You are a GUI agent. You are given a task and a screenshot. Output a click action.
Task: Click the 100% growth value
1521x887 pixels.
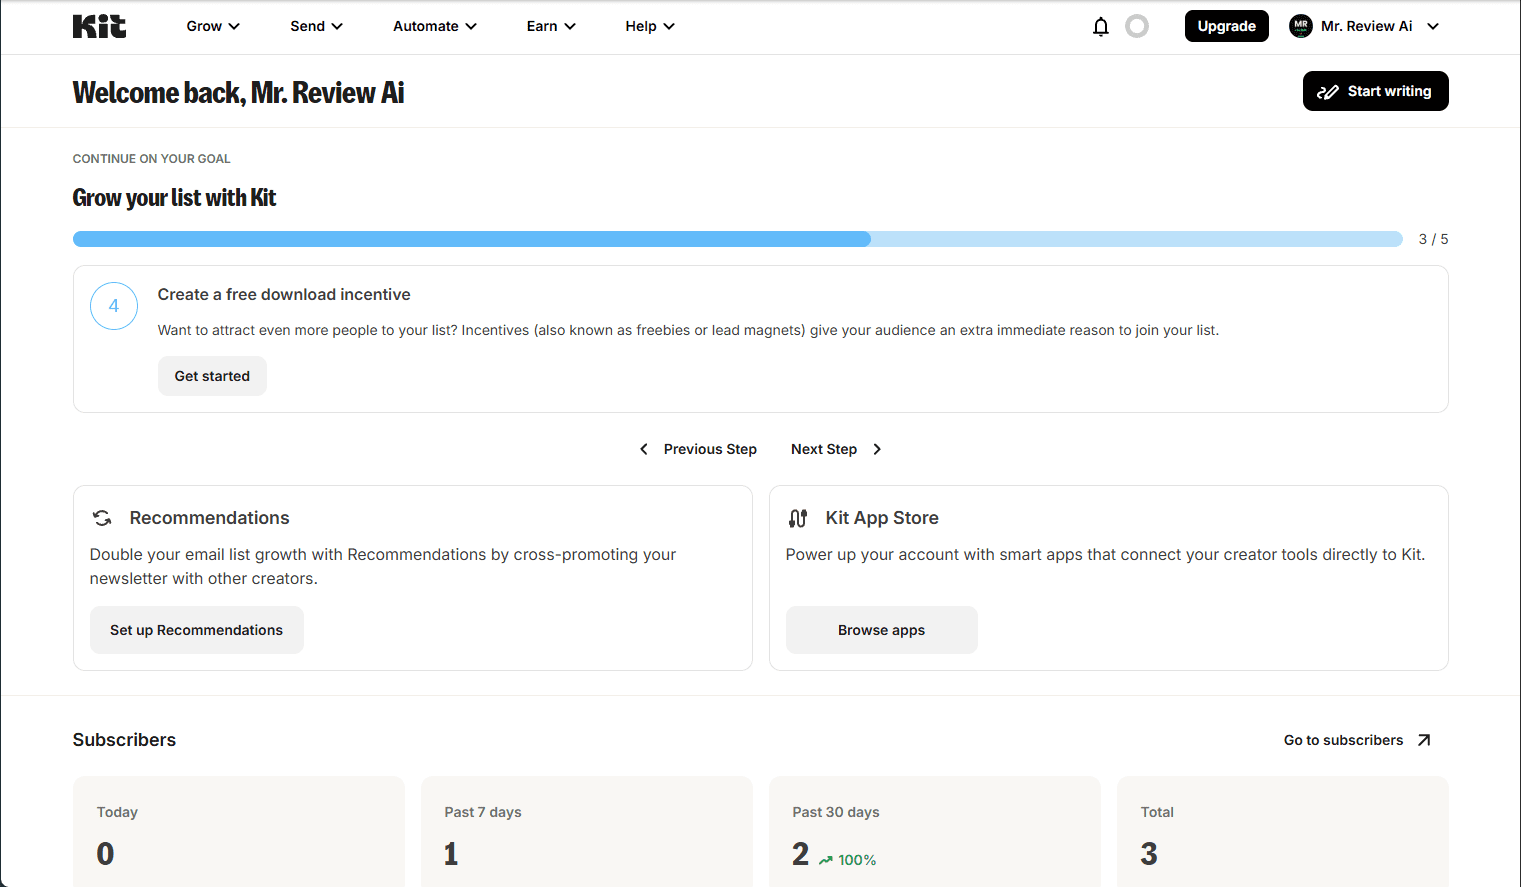tap(857, 860)
